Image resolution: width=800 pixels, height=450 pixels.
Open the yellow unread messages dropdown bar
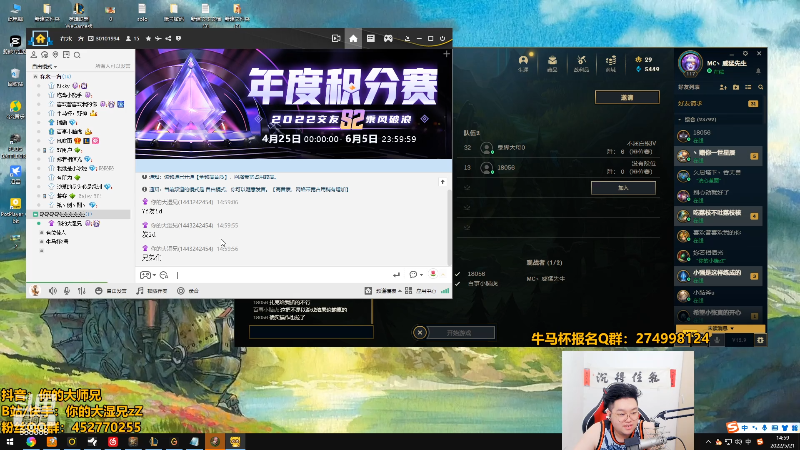pos(720,329)
